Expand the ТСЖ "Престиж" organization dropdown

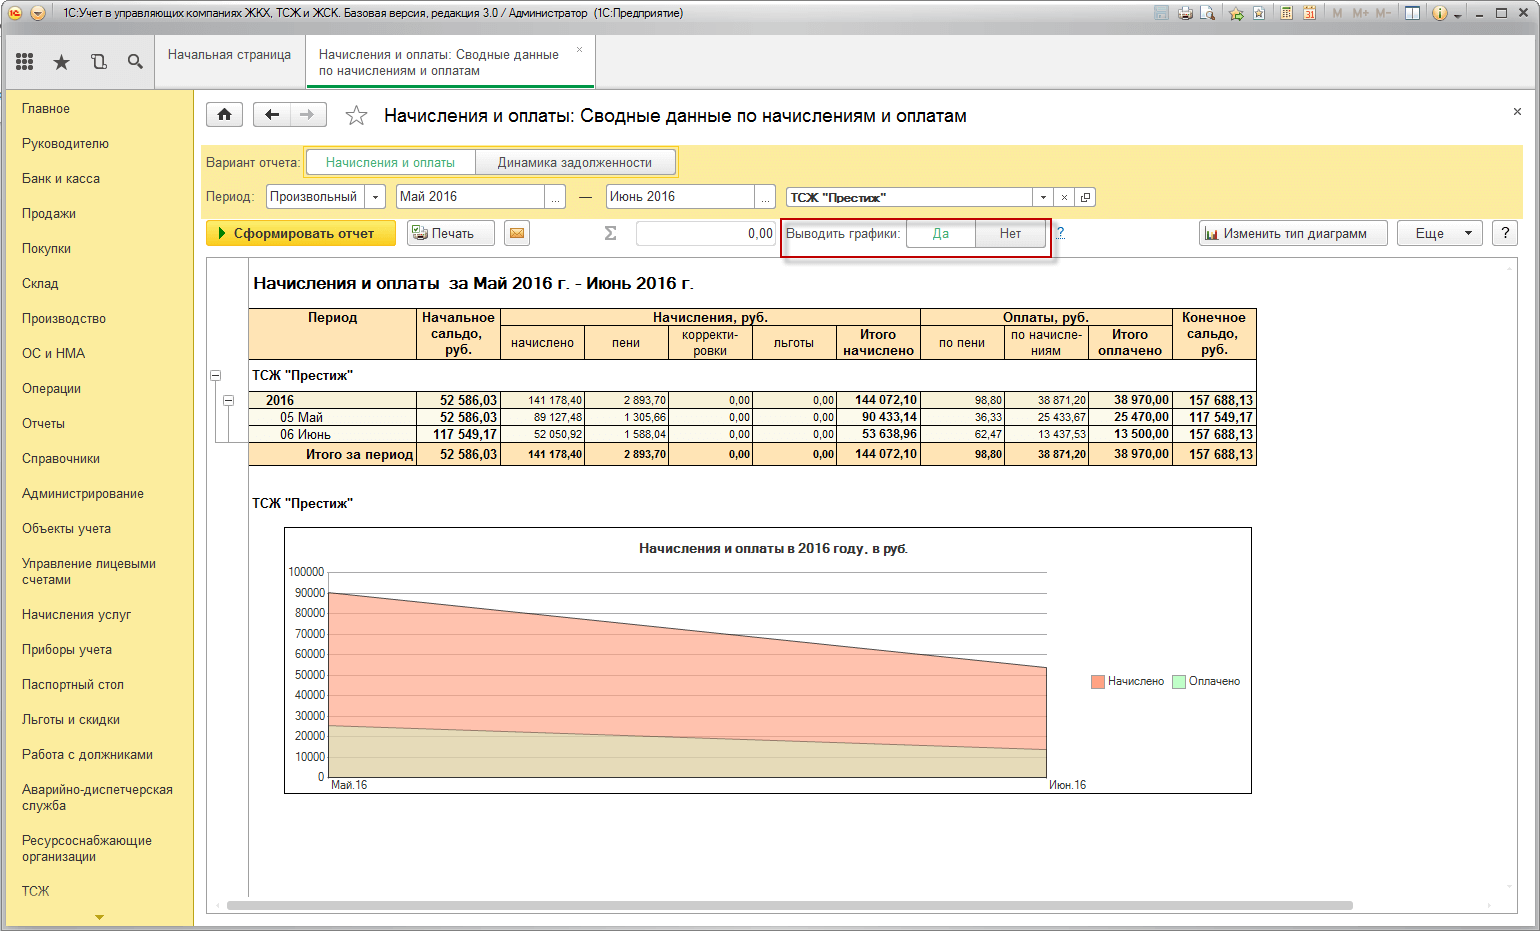point(1043,197)
